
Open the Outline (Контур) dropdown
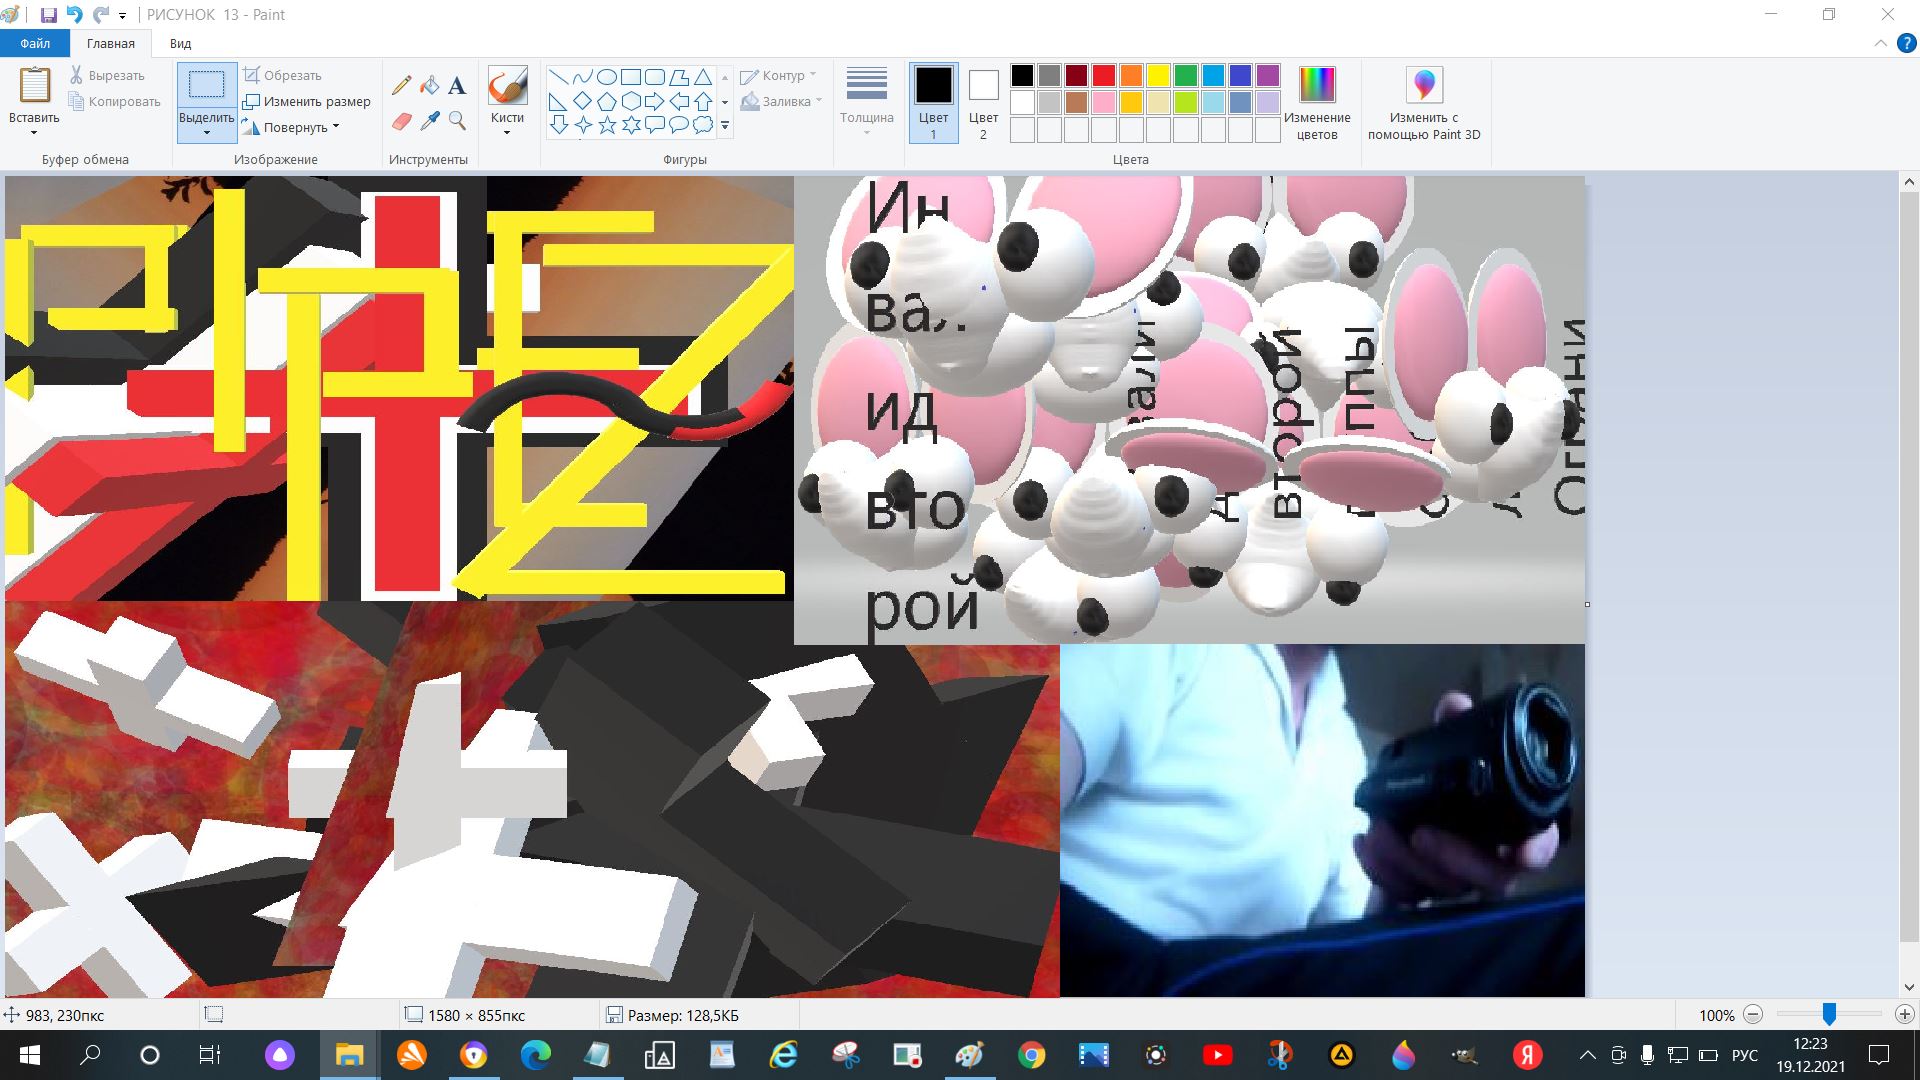coord(779,76)
